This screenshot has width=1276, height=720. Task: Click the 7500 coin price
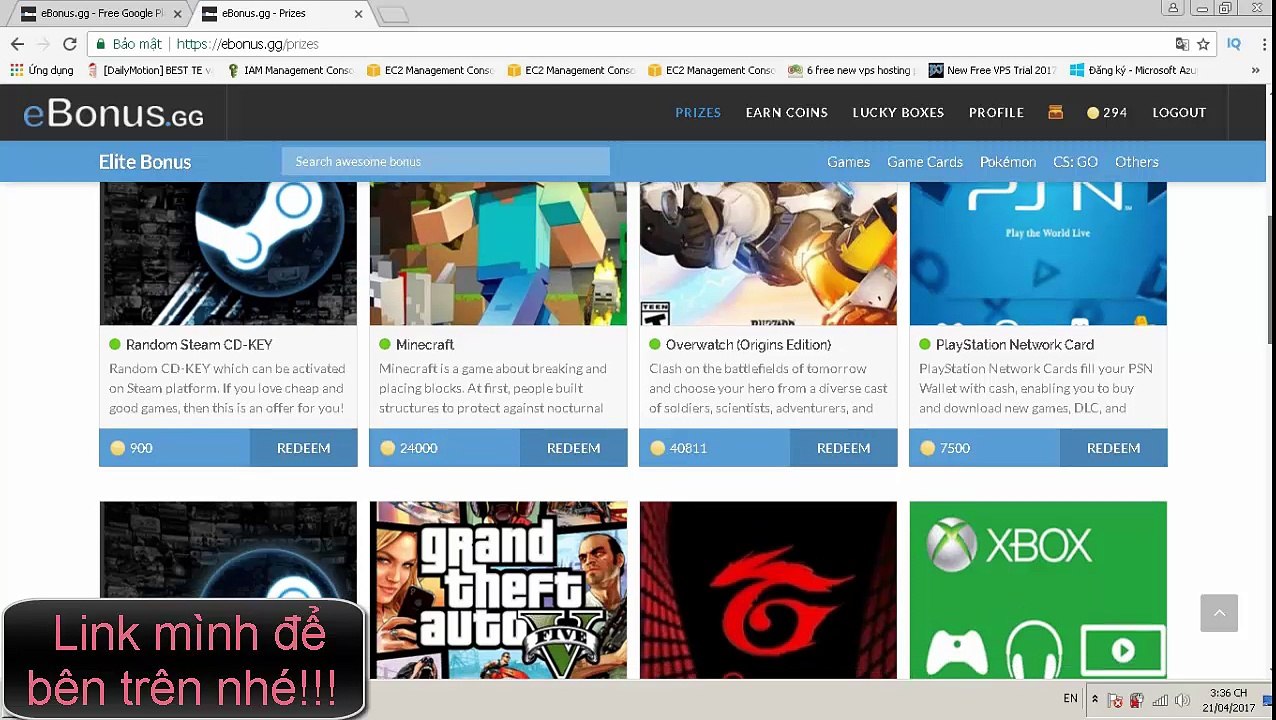tap(954, 448)
